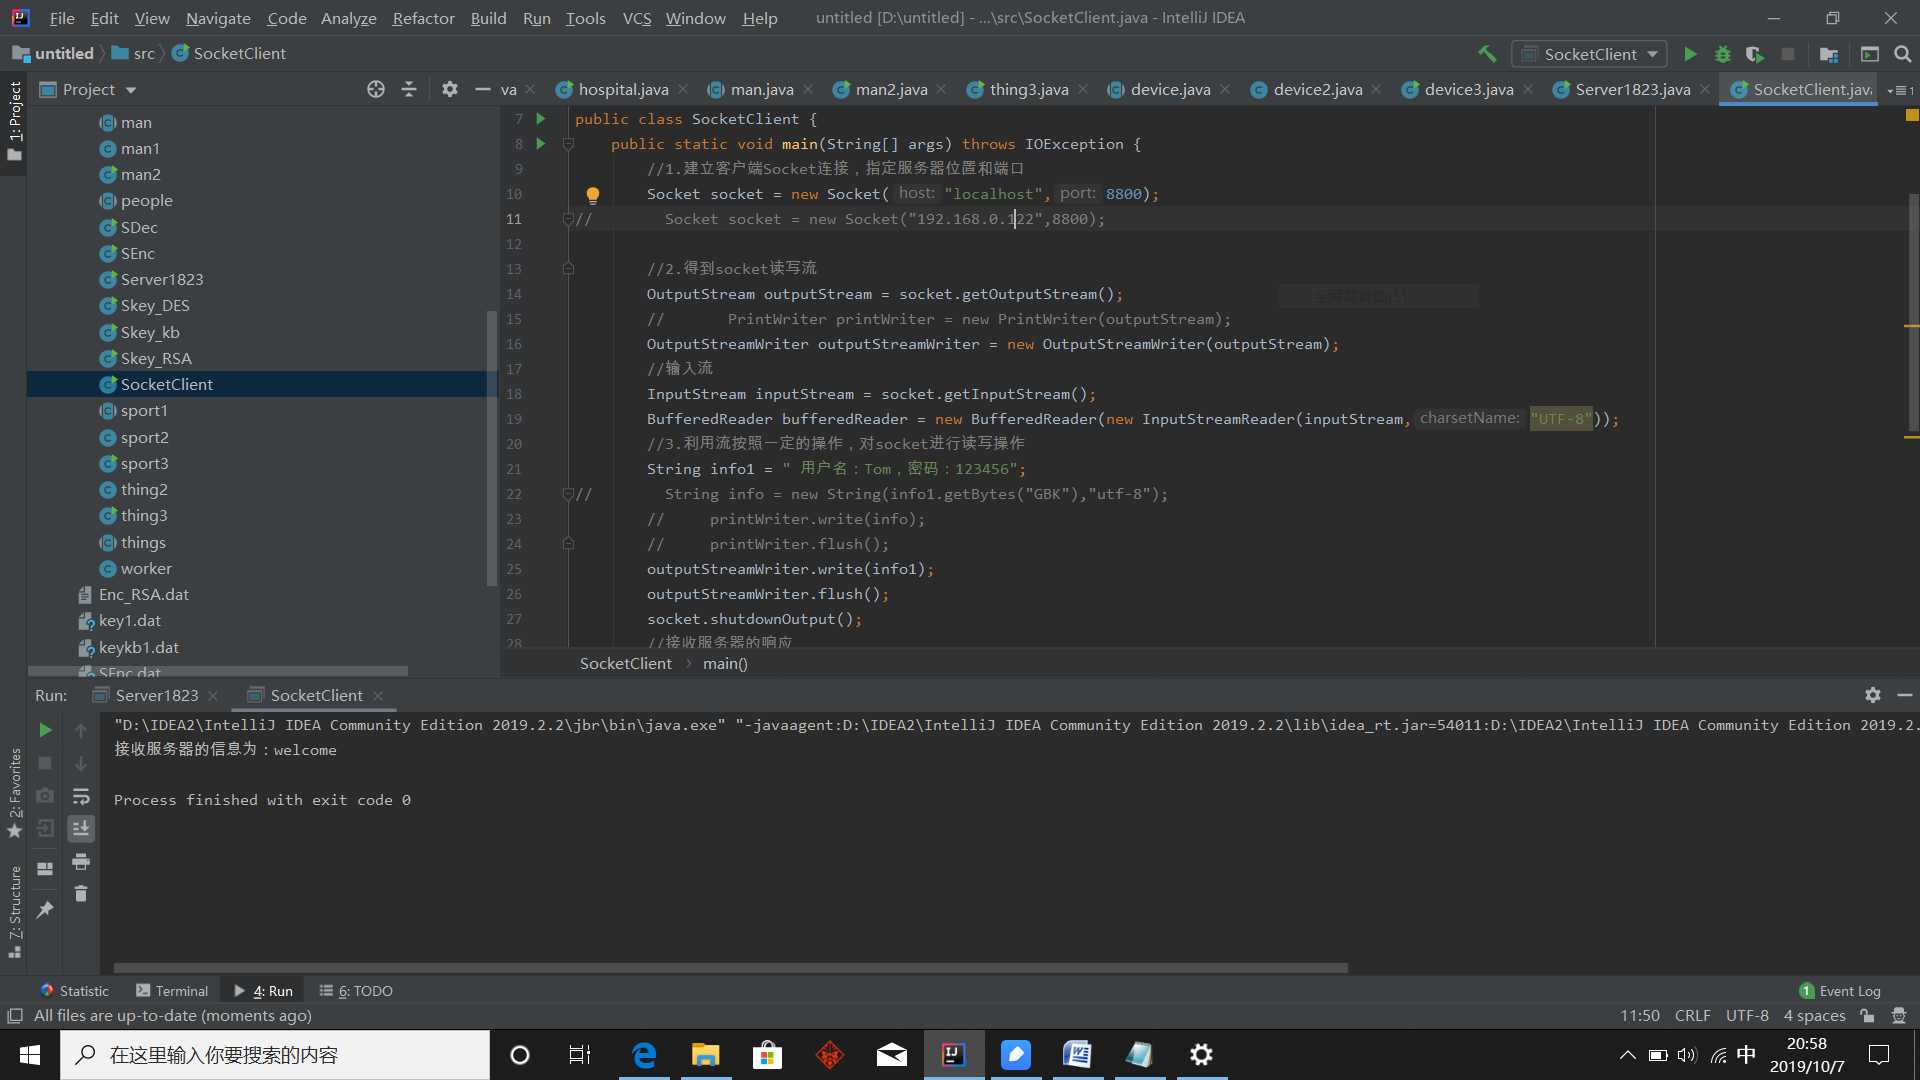Click pin tab icon in Run panel
Viewport: 1920px width, 1080px height.
[45, 909]
